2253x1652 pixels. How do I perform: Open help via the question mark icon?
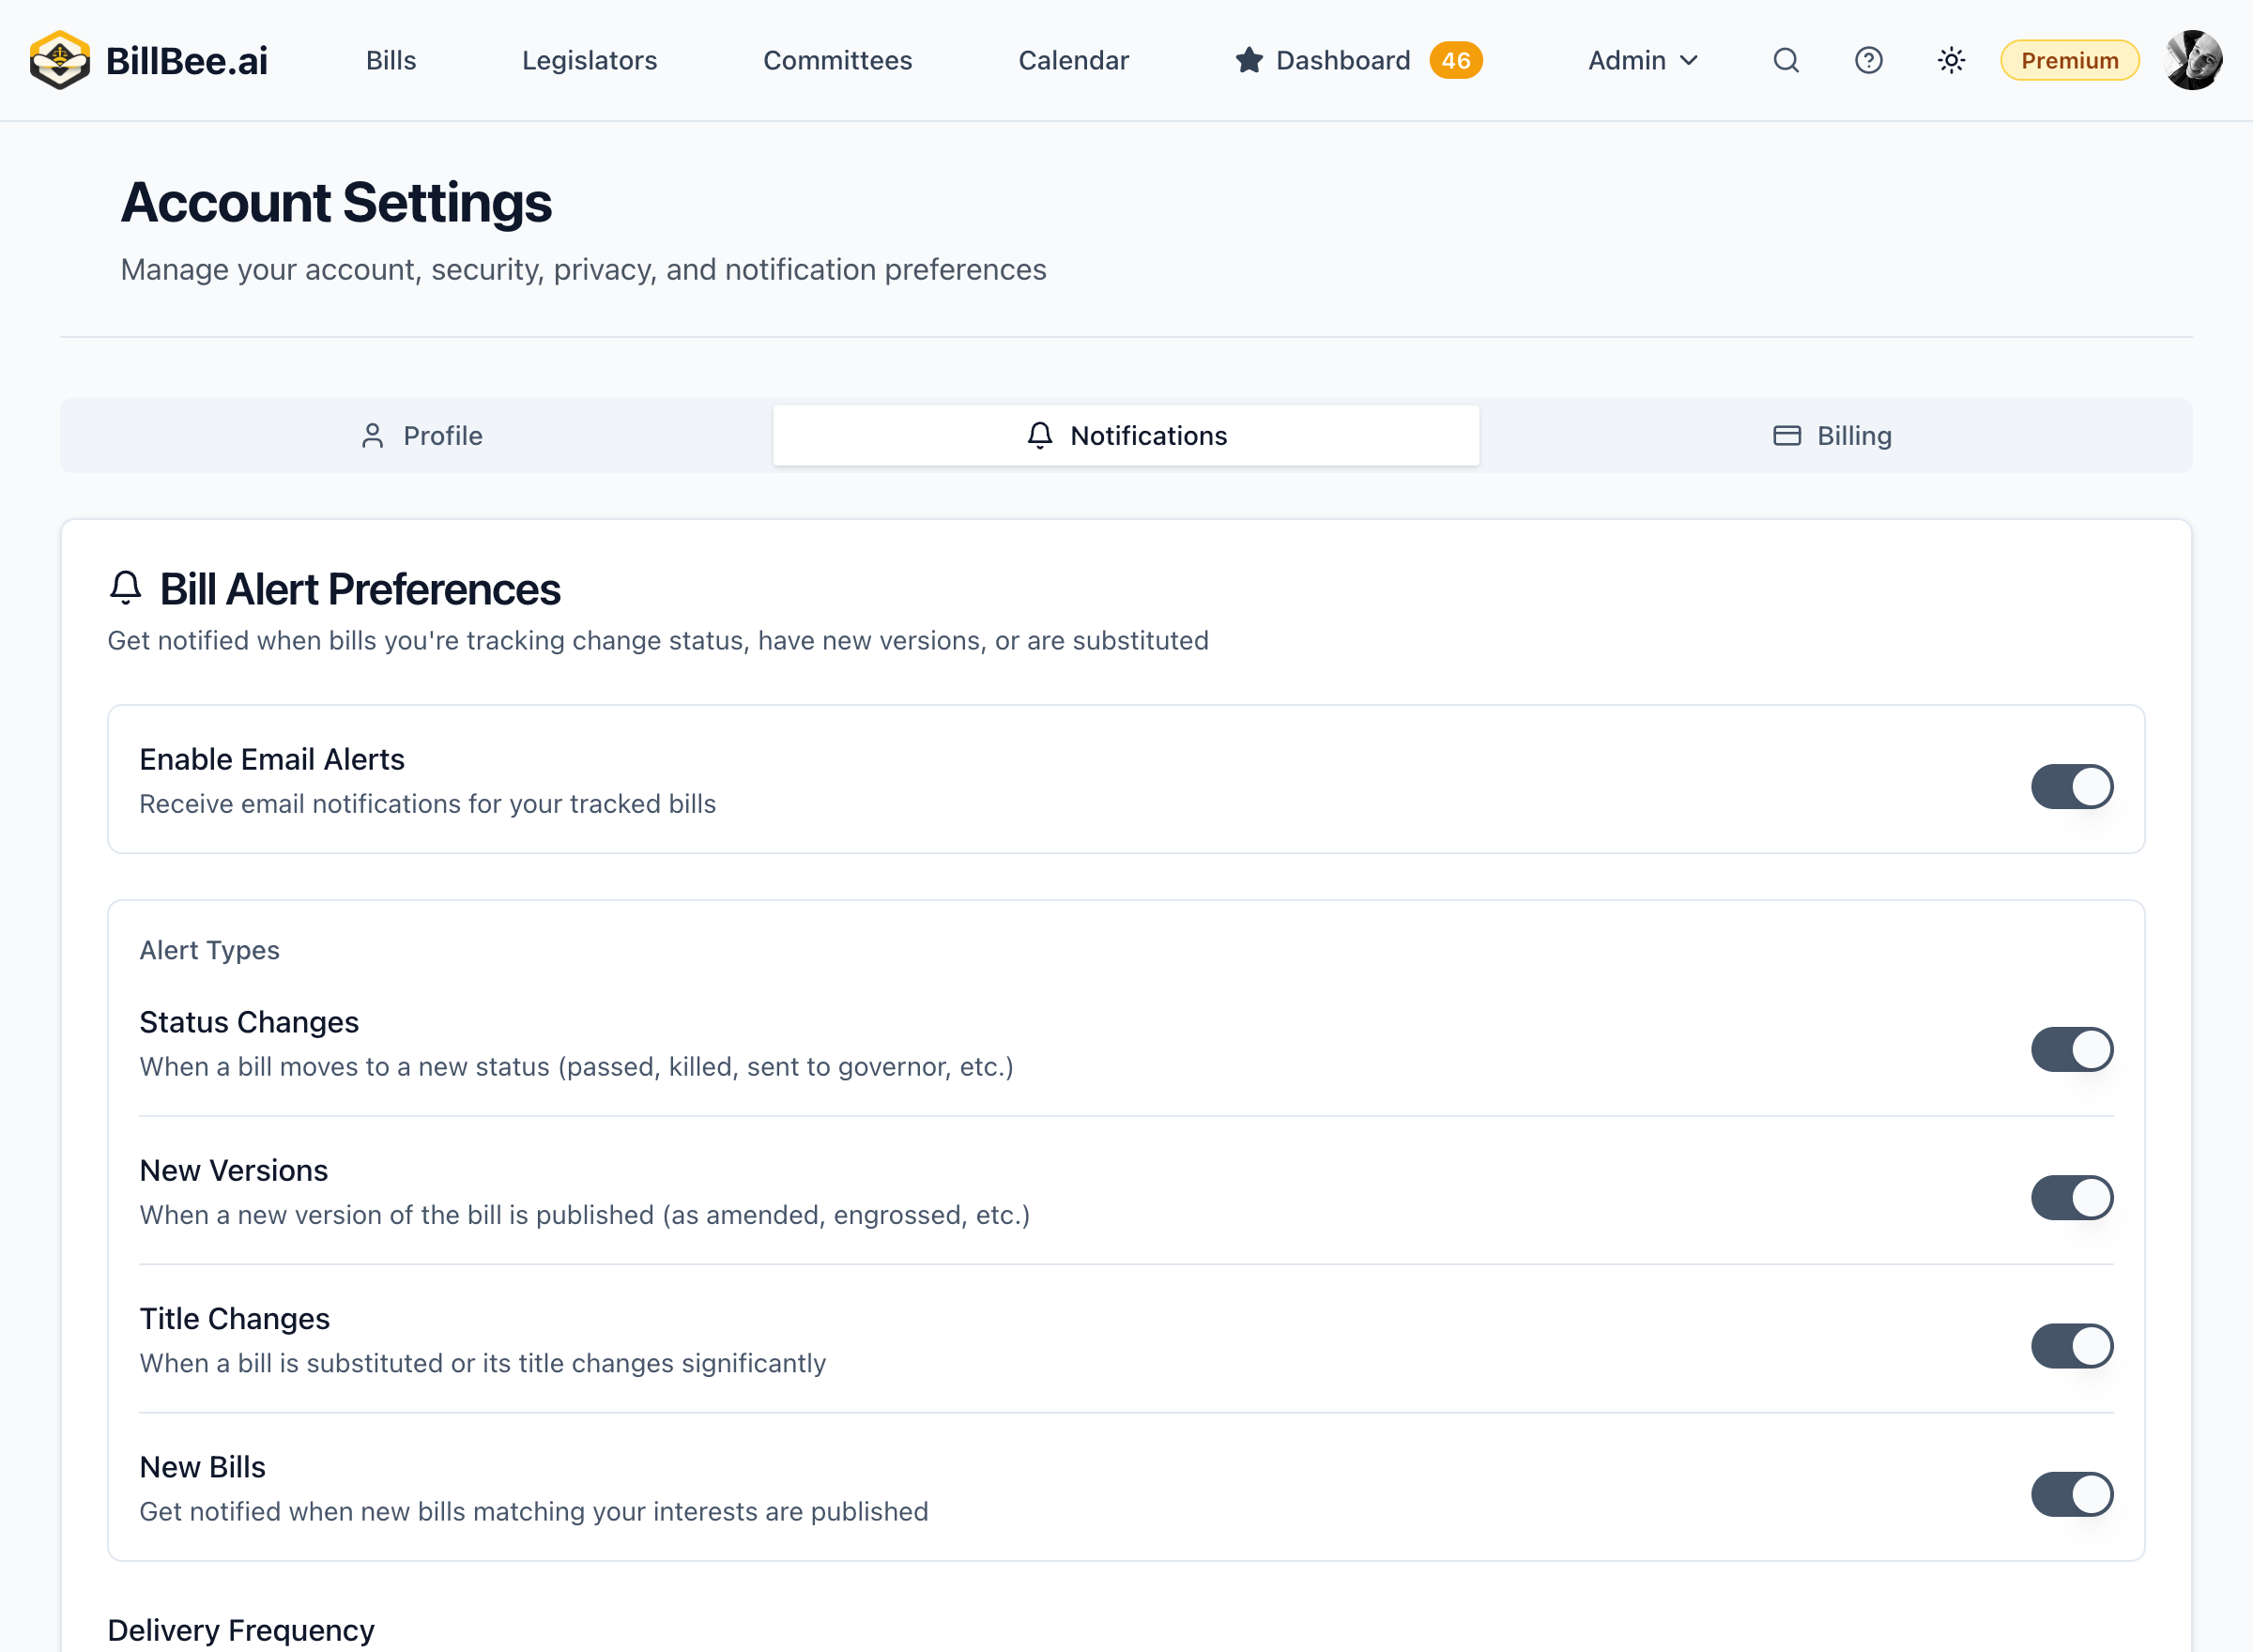1868,60
